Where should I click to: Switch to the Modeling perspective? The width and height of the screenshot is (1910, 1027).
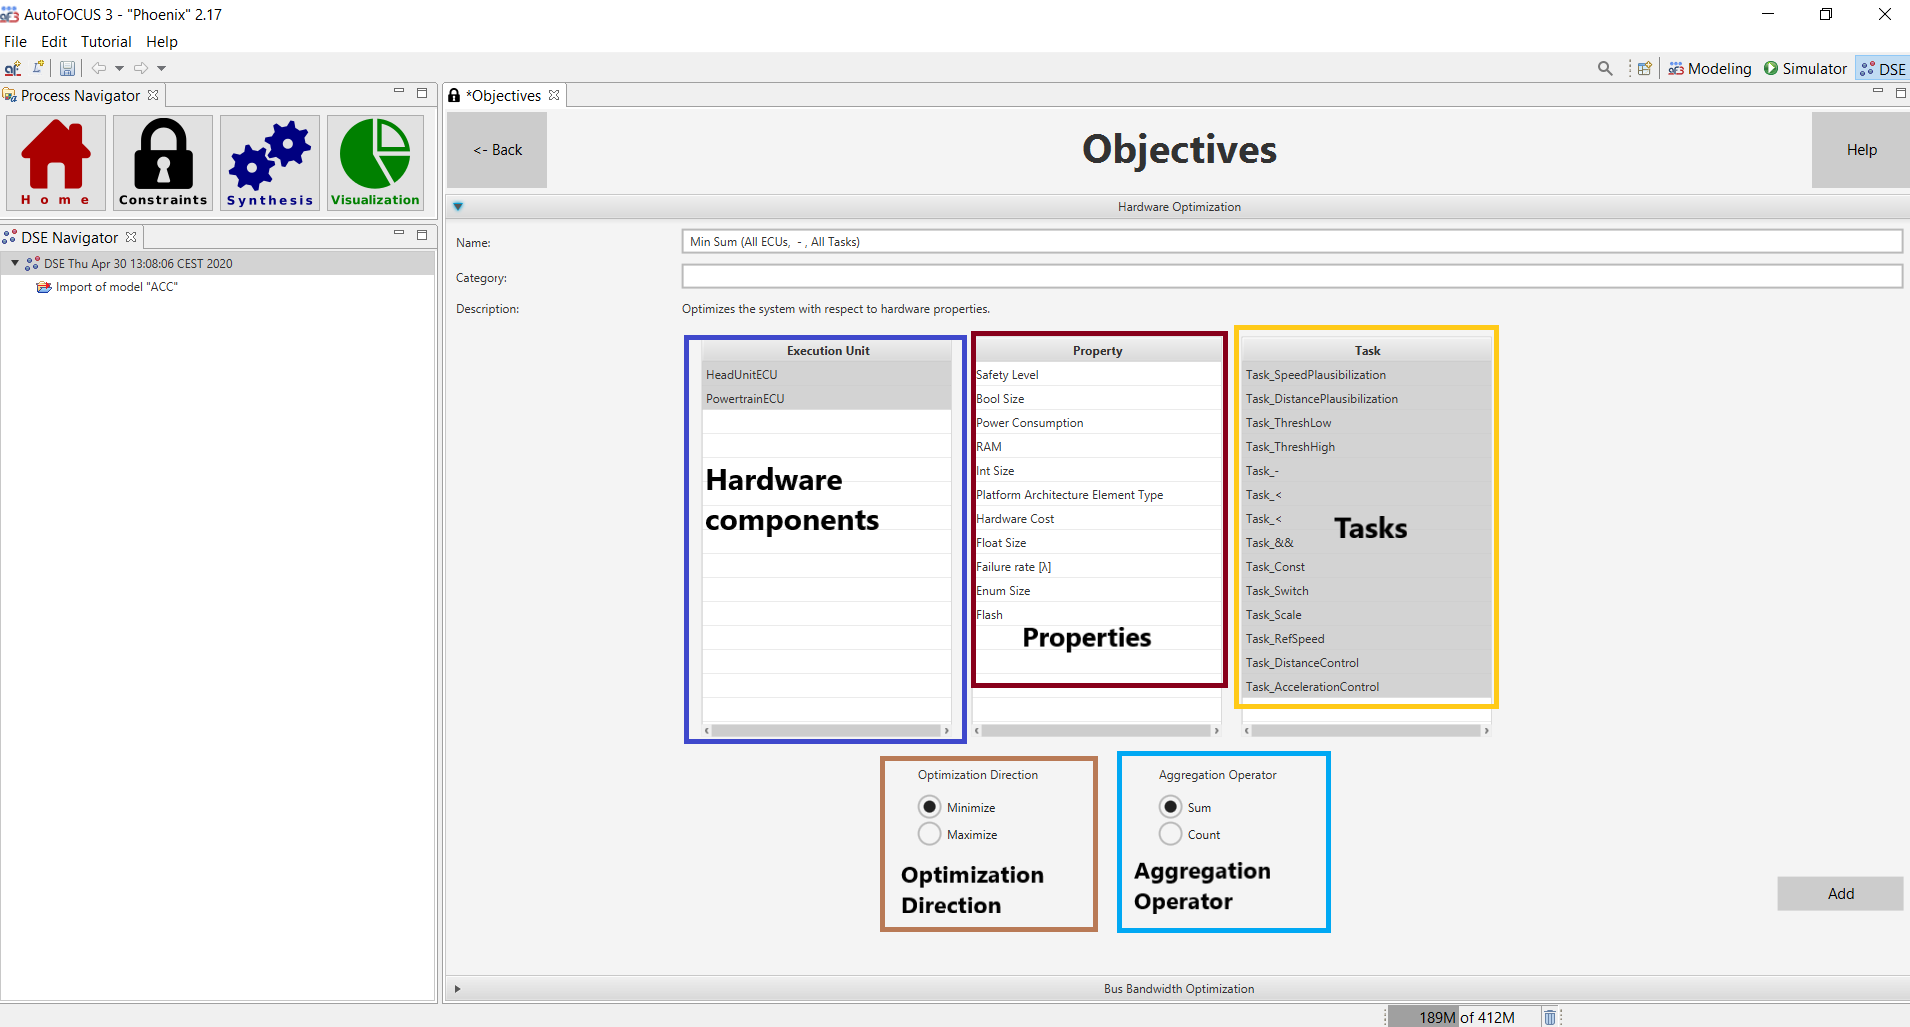click(x=1710, y=68)
